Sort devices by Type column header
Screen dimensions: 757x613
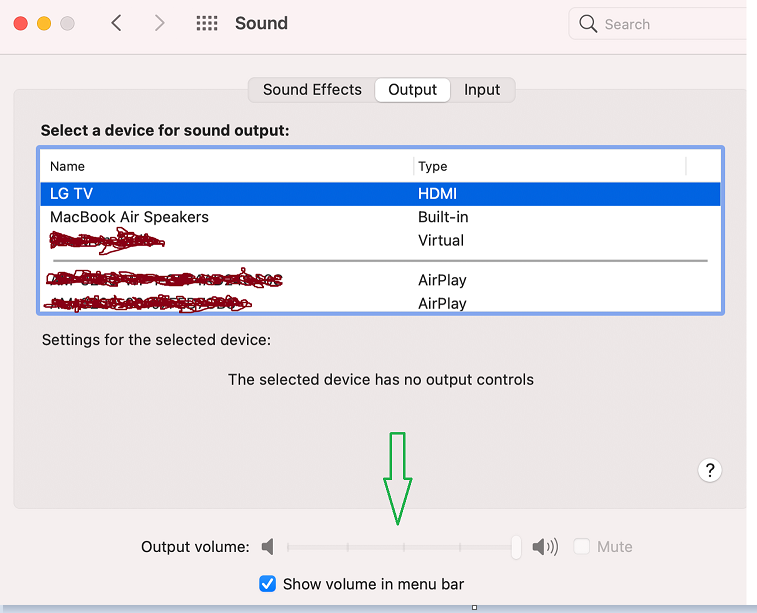tap(549, 167)
